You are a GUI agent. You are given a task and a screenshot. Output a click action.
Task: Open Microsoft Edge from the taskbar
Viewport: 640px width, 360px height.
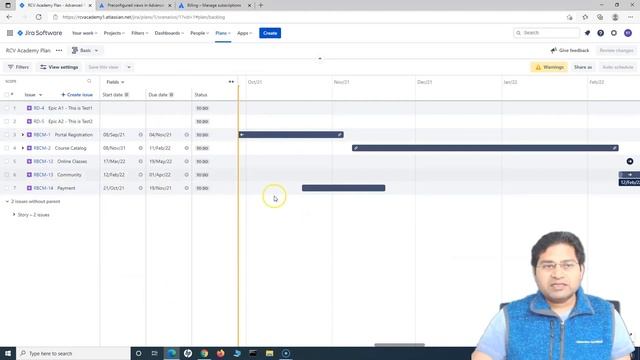point(172,353)
